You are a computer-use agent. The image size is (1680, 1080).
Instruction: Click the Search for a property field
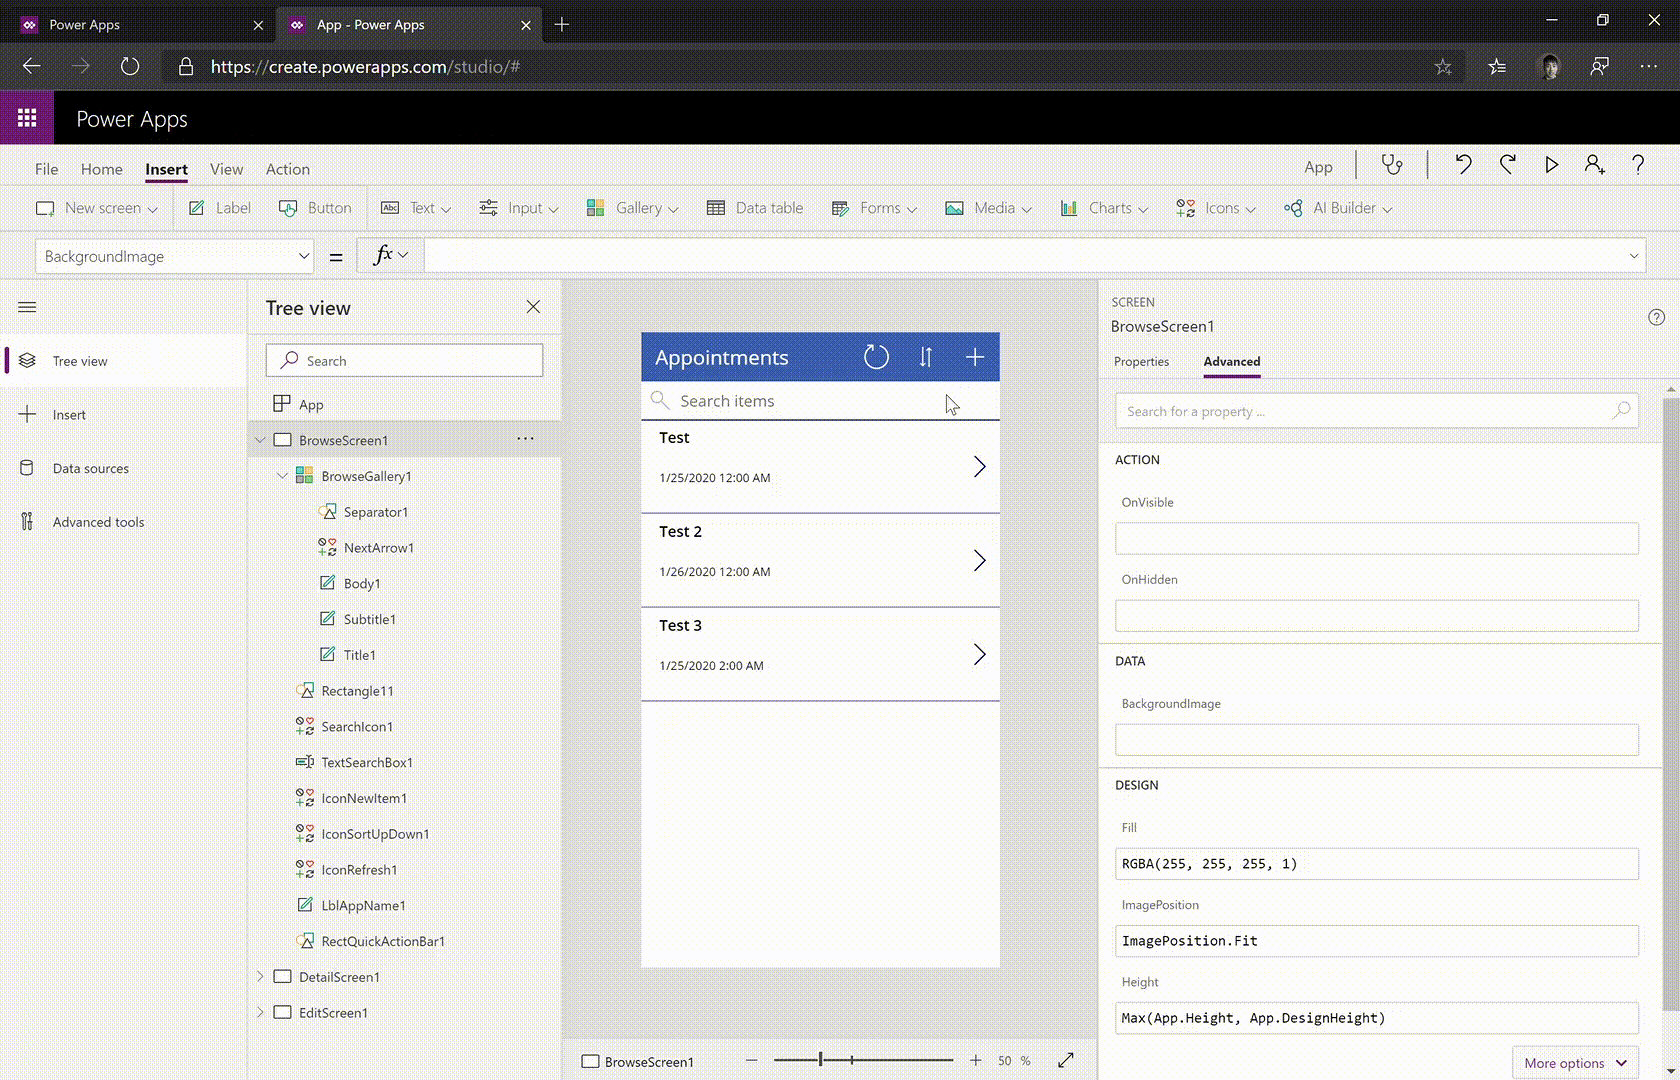1377,411
